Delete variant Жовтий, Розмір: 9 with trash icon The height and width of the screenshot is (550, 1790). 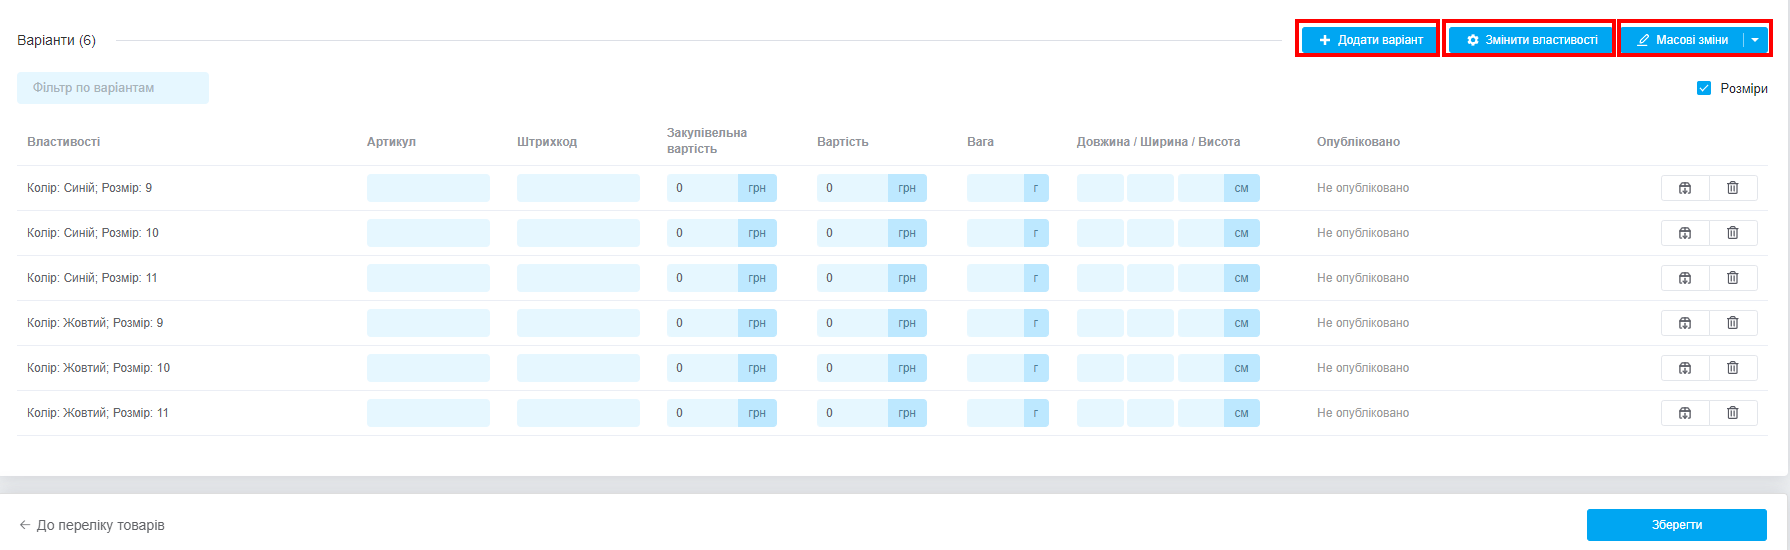[1733, 323]
